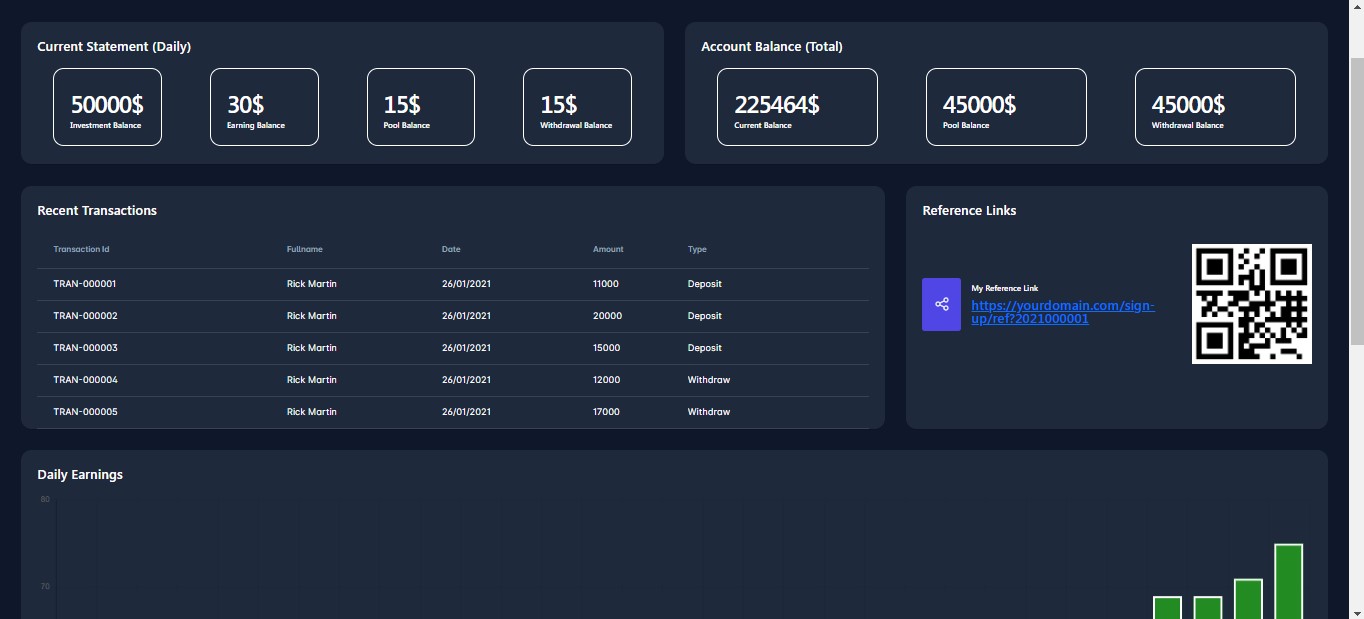1364x619 pixels.
Task: Click the total 45000$ Pool Balance card
Action: [x=1005, y=107]
